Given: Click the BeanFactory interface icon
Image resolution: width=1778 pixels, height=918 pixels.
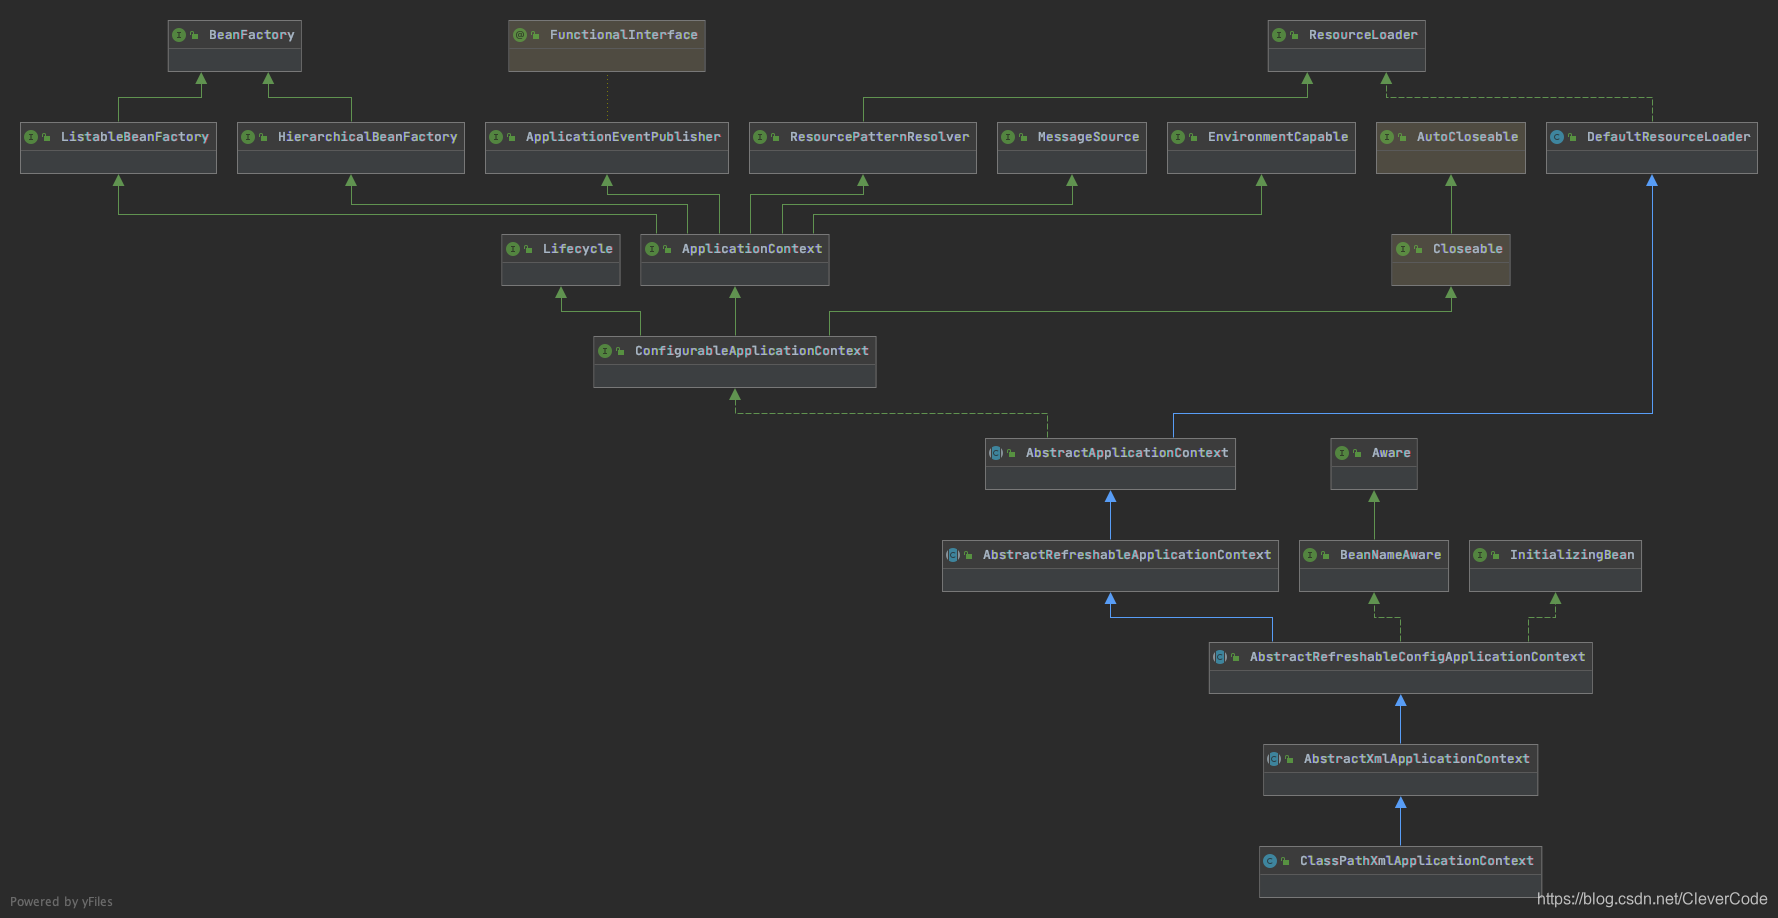Looking at the screenshot, I should (x=179, y=35).
